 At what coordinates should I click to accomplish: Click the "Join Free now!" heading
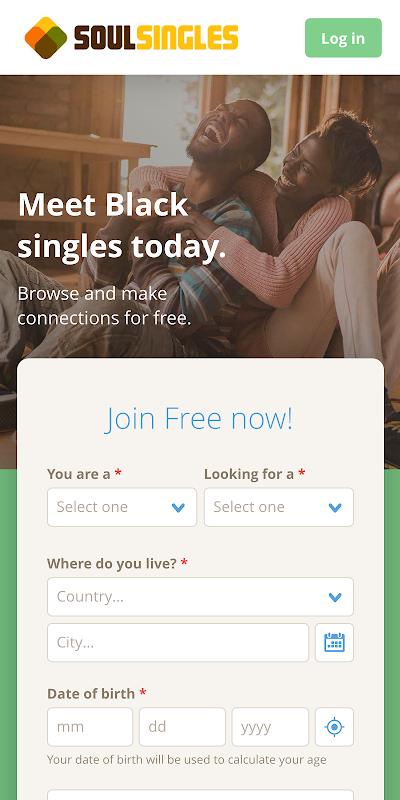click(x=199, y=418)
